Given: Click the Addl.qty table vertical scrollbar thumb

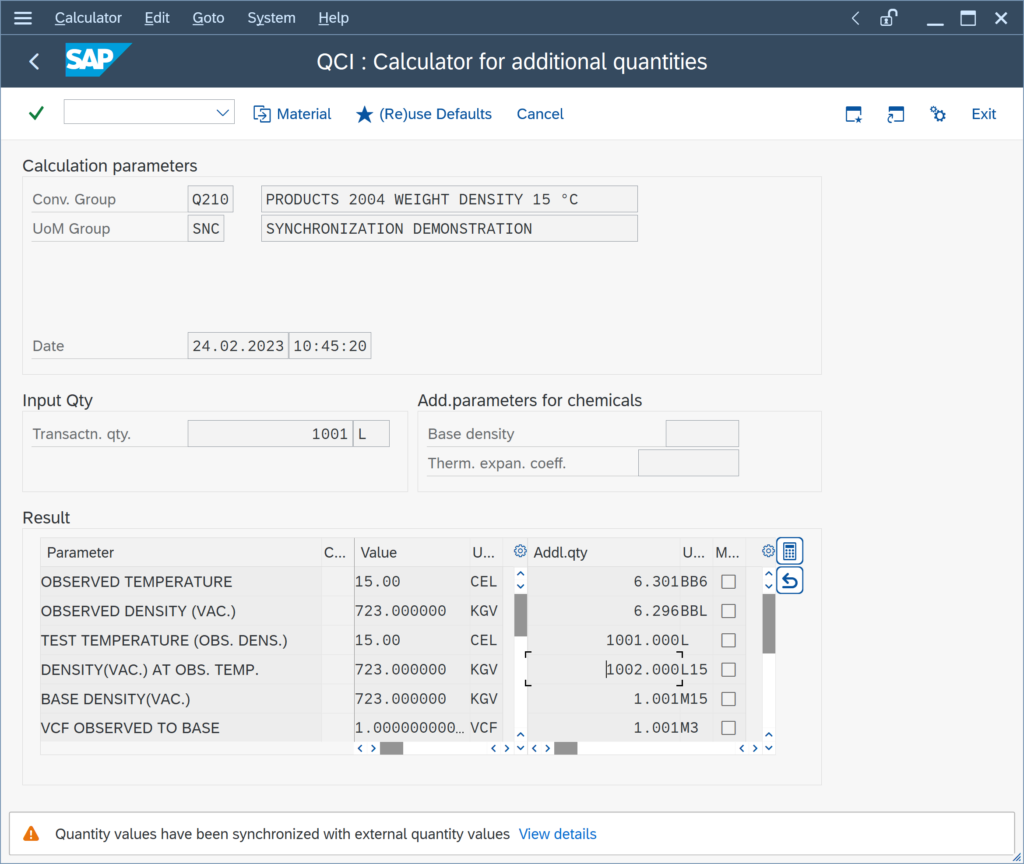Looking at the screenshot, I should (x=769, y=624).
